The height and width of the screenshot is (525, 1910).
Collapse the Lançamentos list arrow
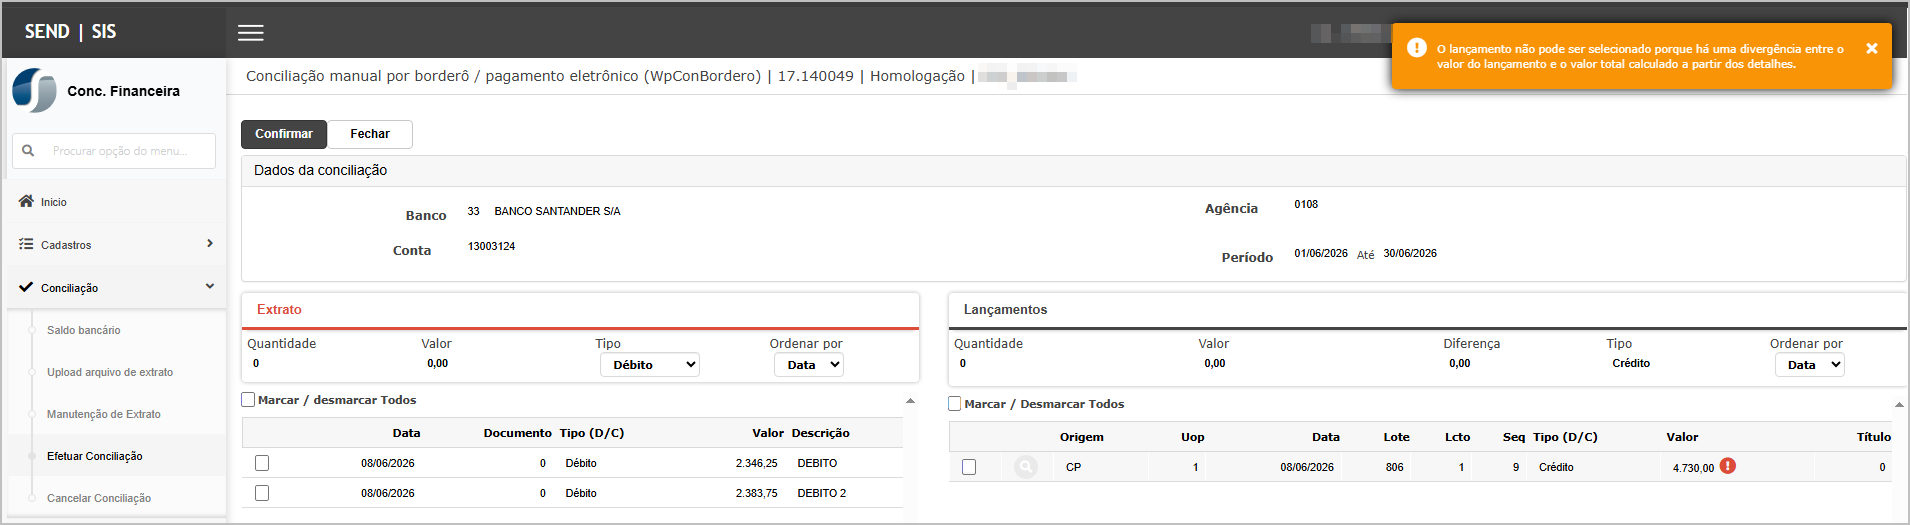tap(1898, 404)
